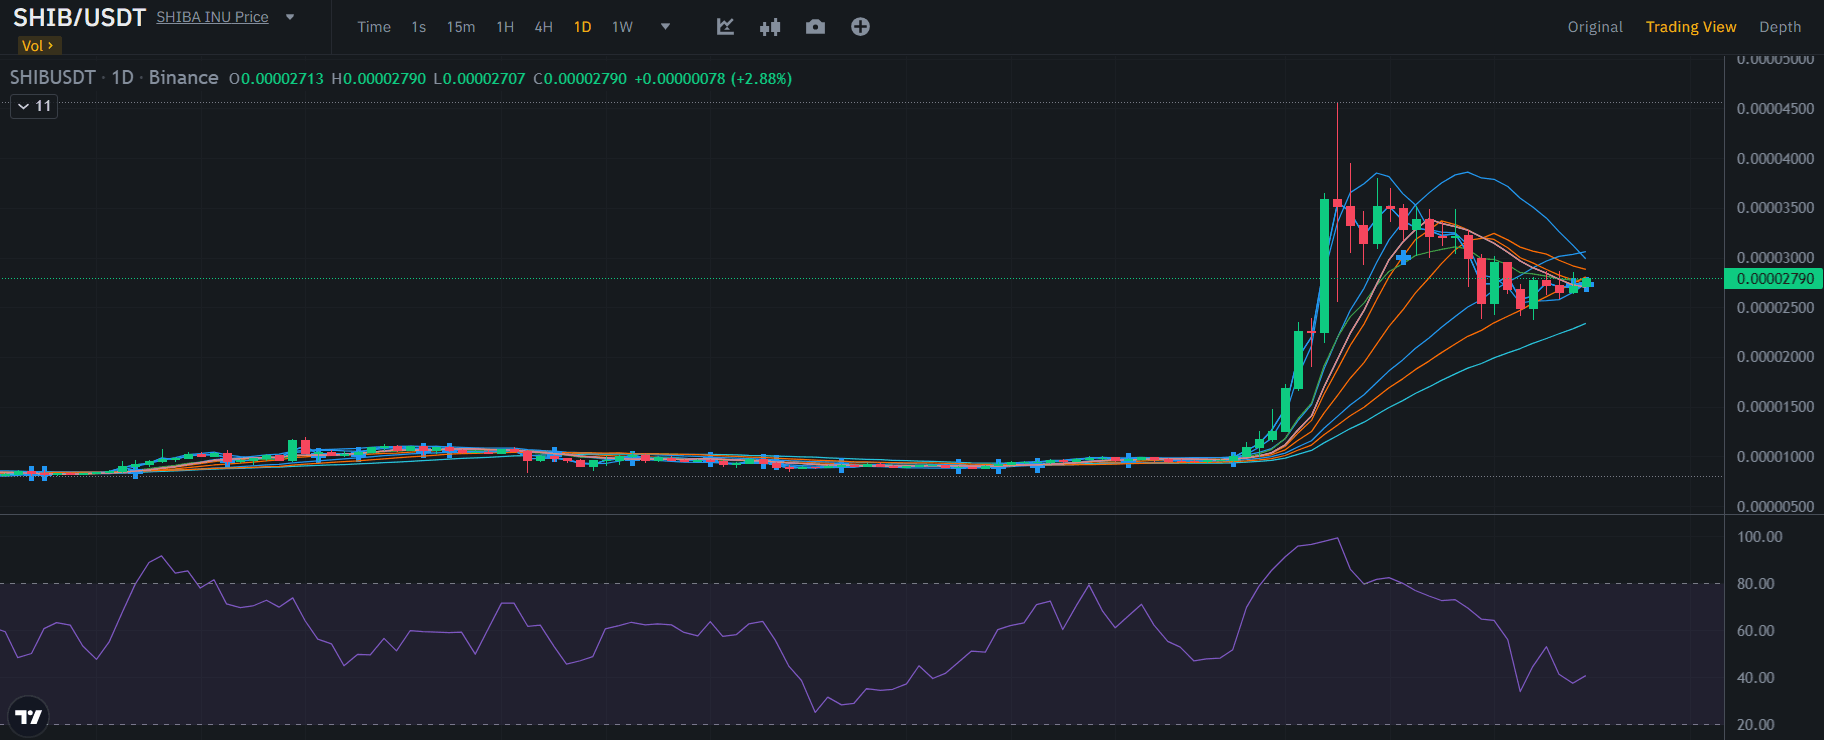Select the 1W weekly interval
1824x740 pixels.
622,27
